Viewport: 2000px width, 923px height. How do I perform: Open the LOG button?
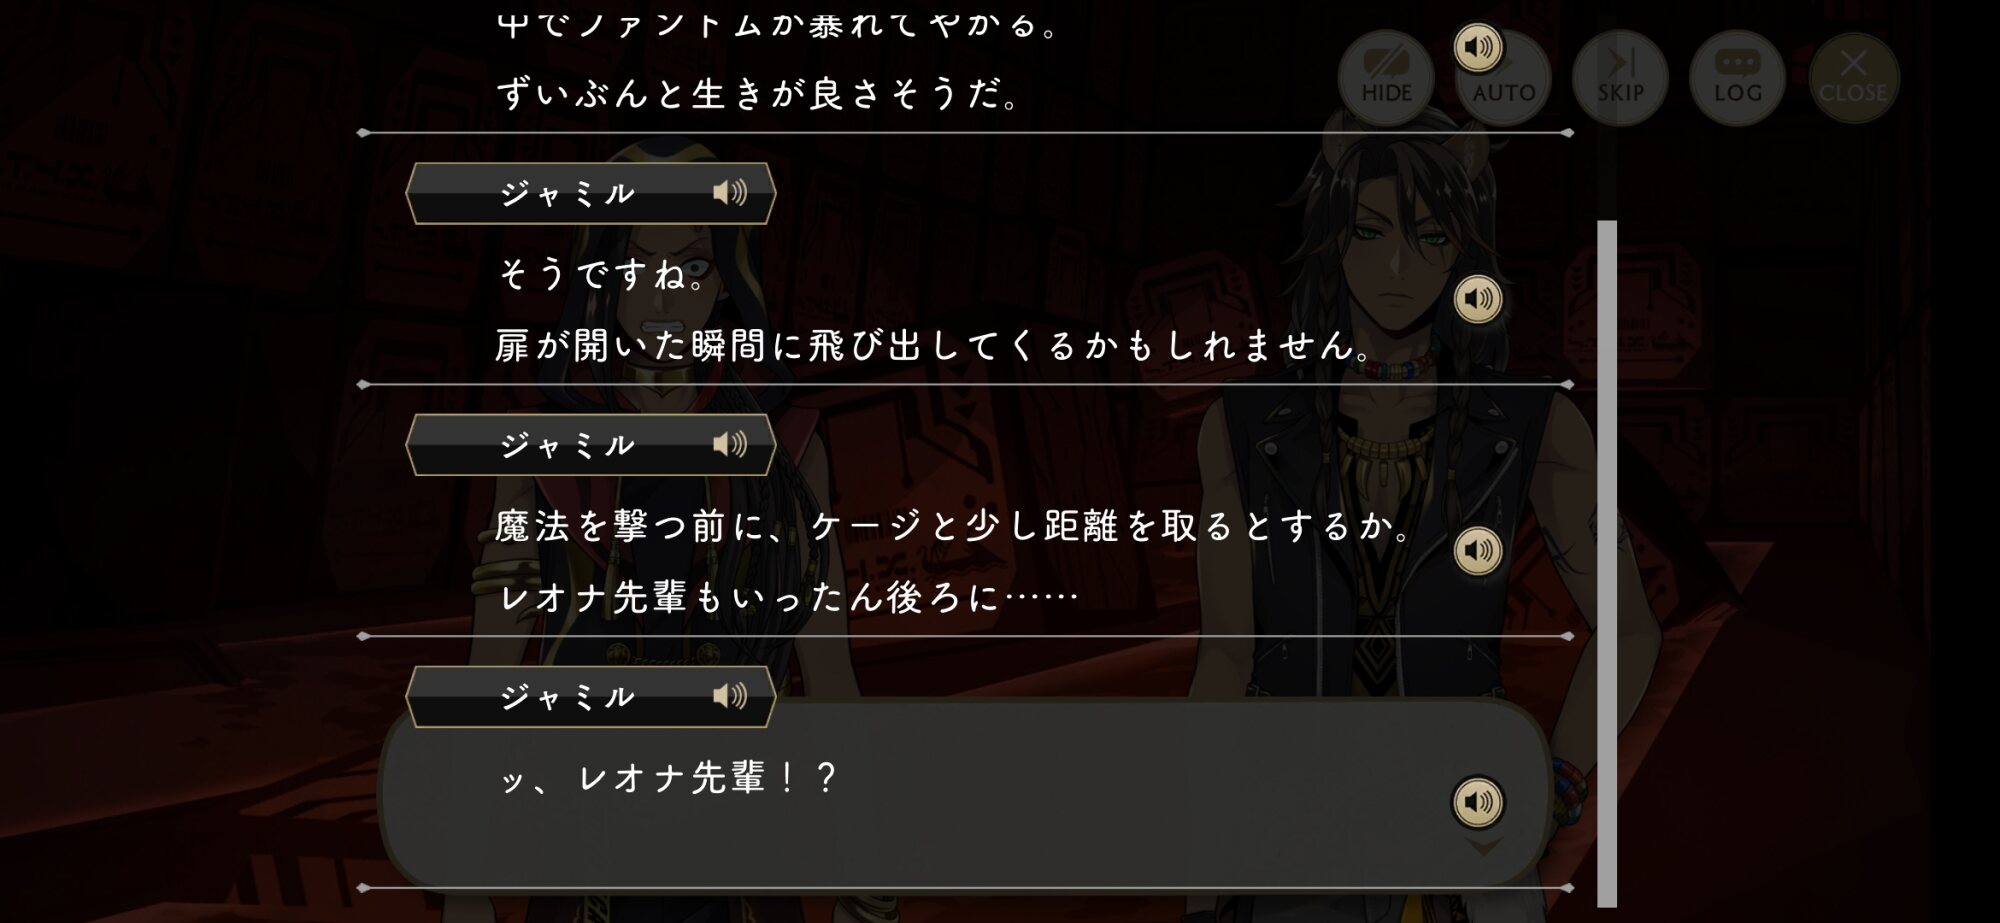tap(1737, 77)
